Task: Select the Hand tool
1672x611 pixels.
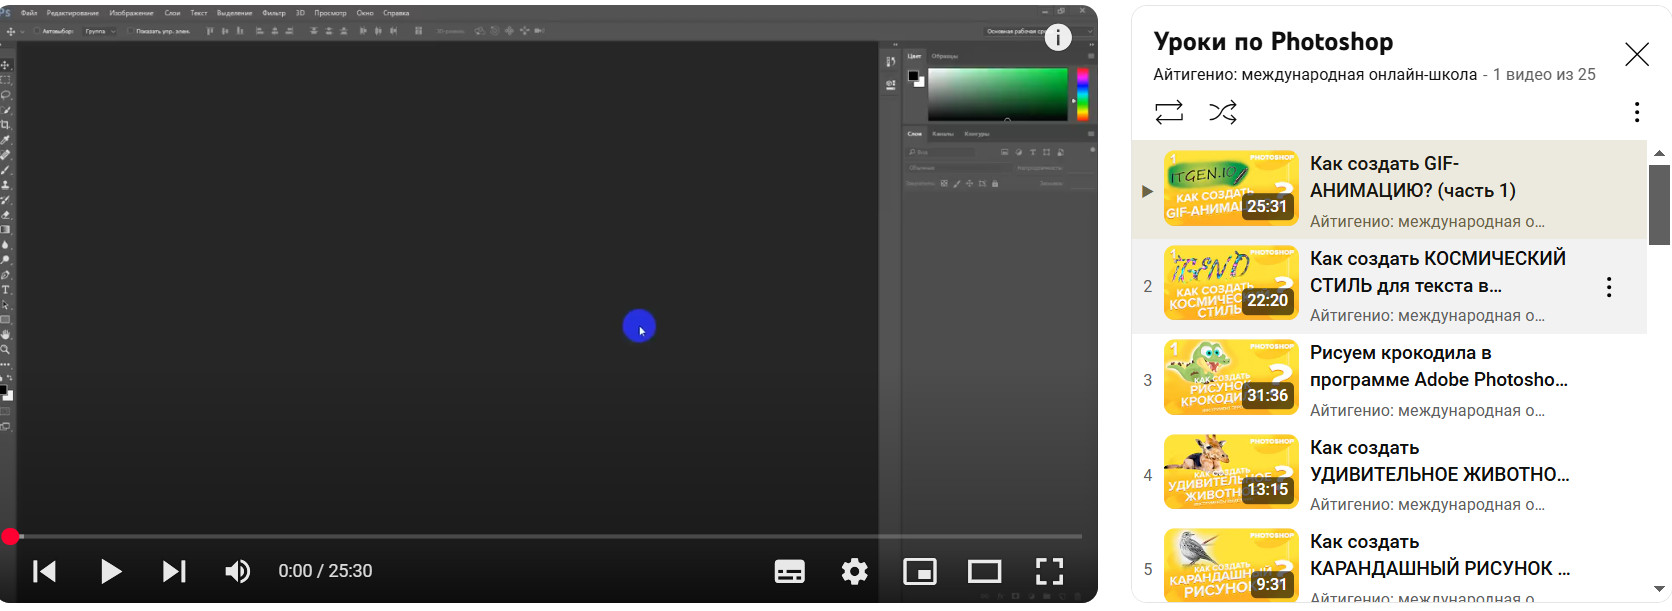Action: [x=5, y=334]
